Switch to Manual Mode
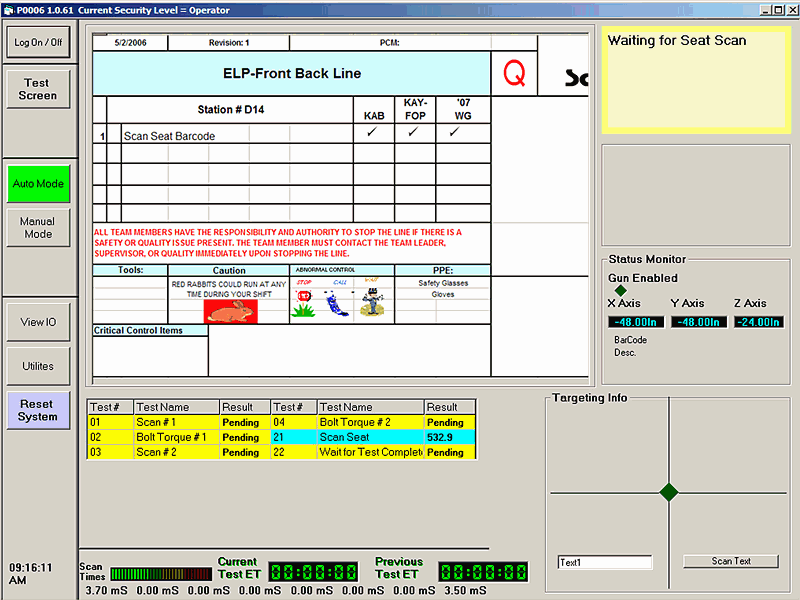The width and height of the screenshot is (800, 600). click(38, 228)
